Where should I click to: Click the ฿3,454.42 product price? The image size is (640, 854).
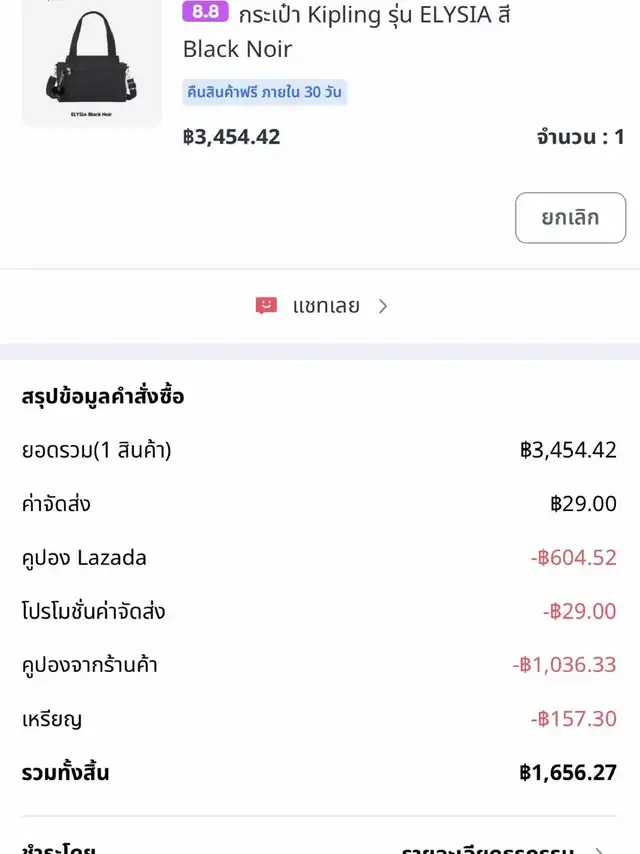[232, 137]
